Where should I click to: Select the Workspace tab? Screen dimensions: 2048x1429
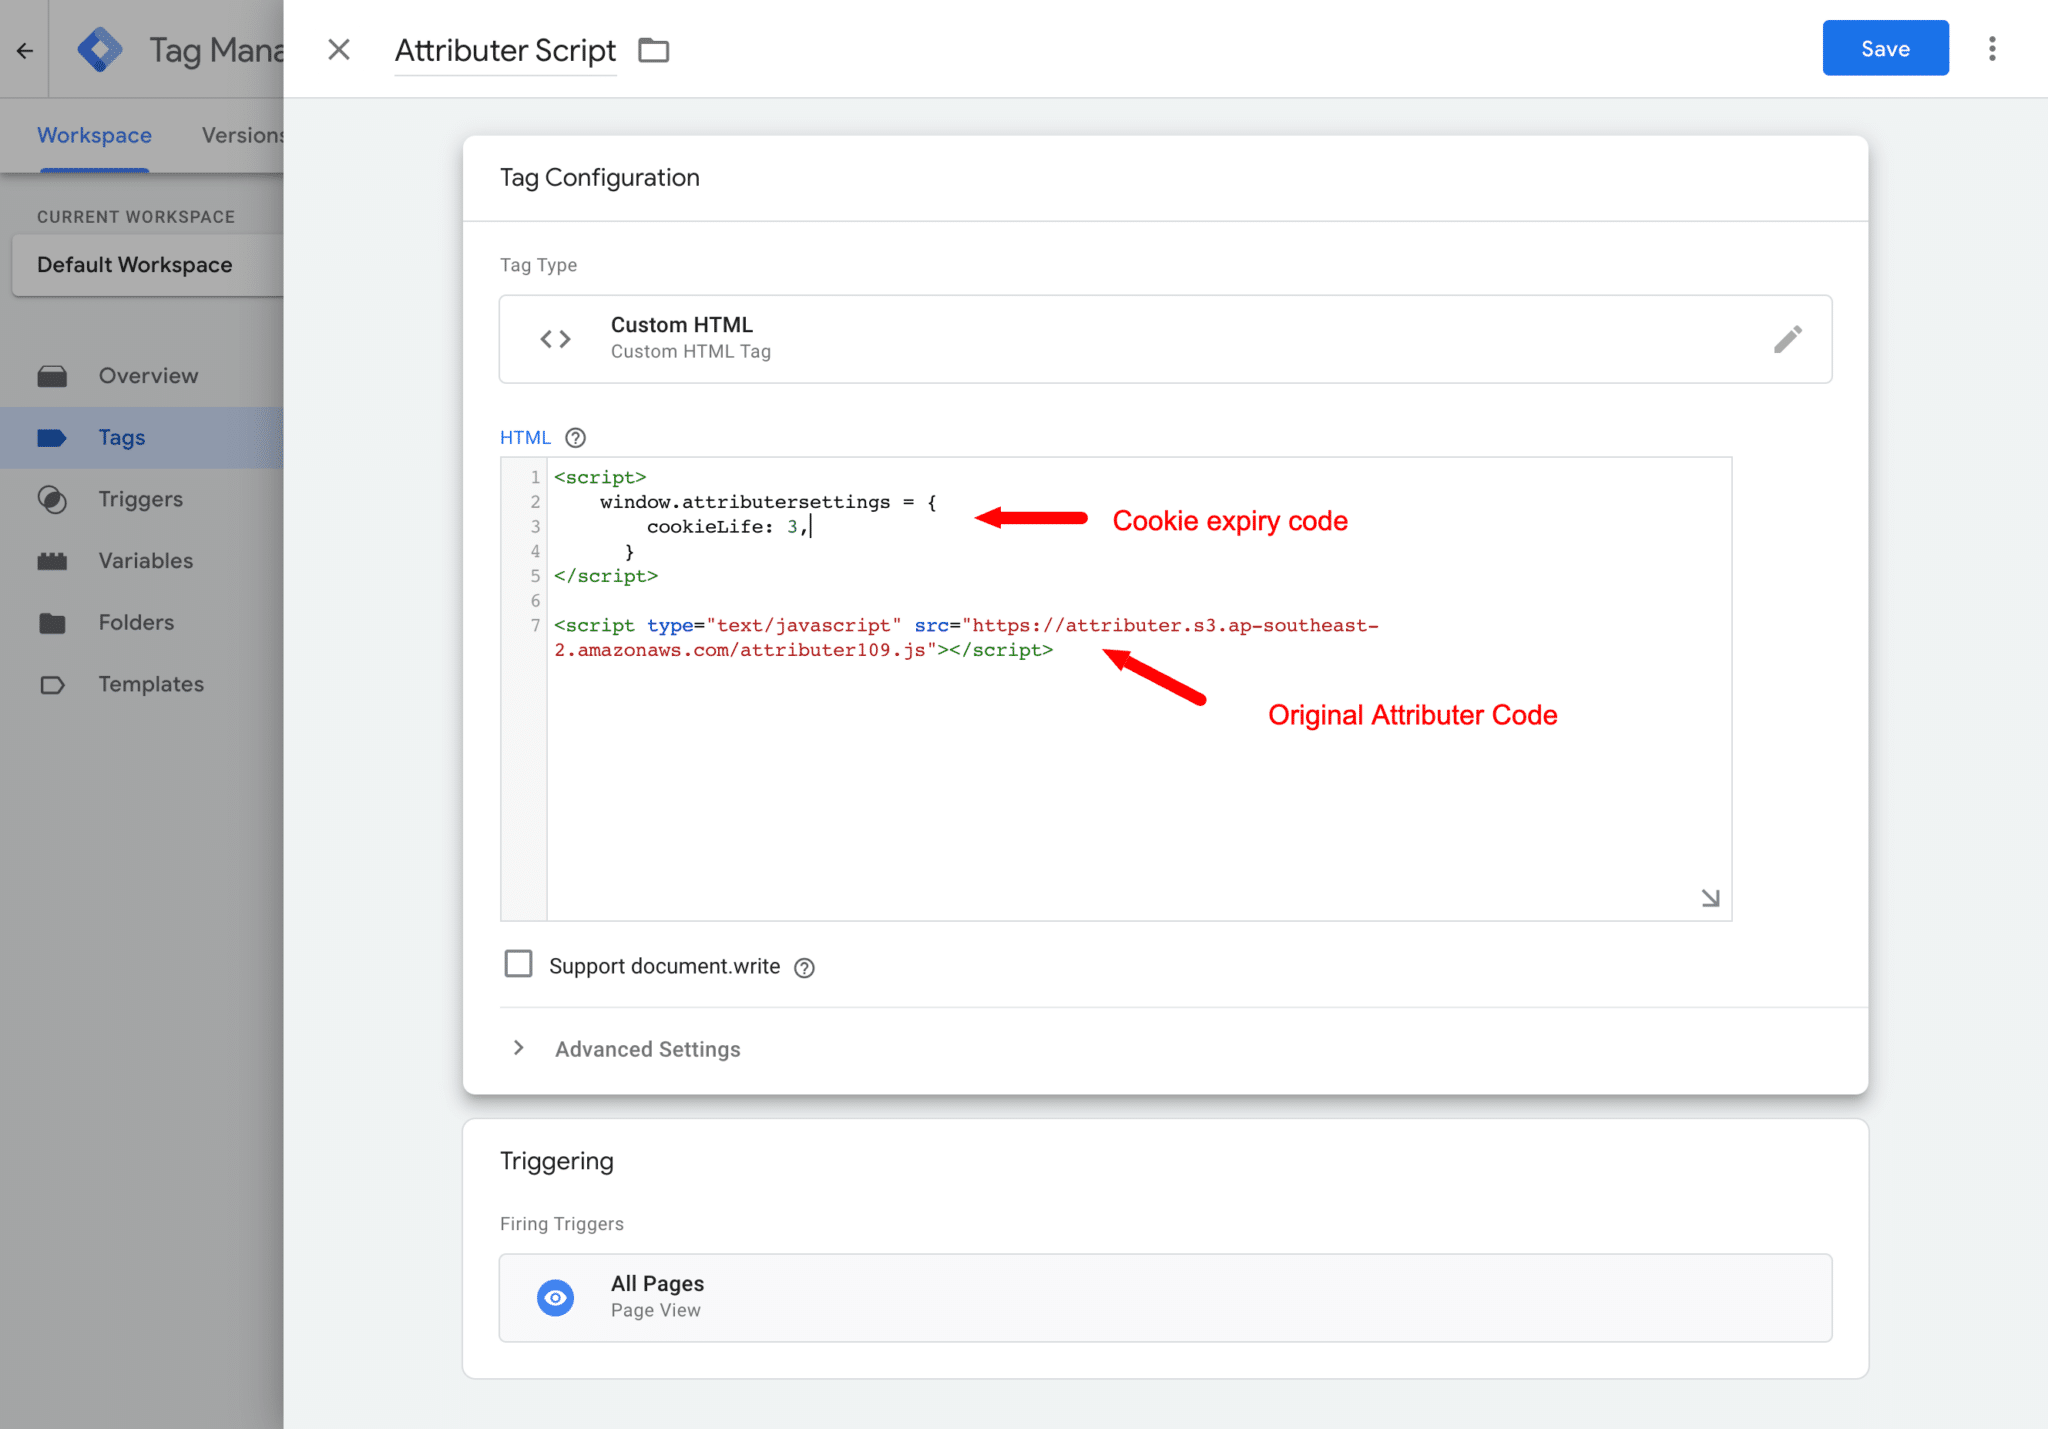coord(94,135)
